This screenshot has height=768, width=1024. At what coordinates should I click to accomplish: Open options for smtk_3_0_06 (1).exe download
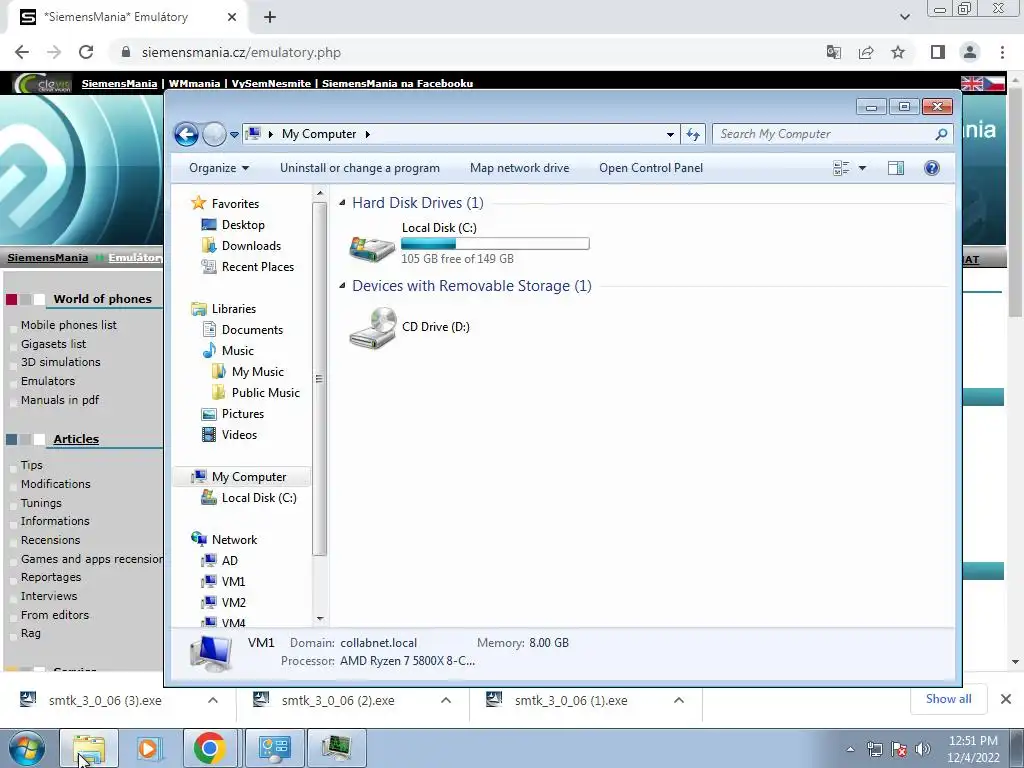click(679, 700)
